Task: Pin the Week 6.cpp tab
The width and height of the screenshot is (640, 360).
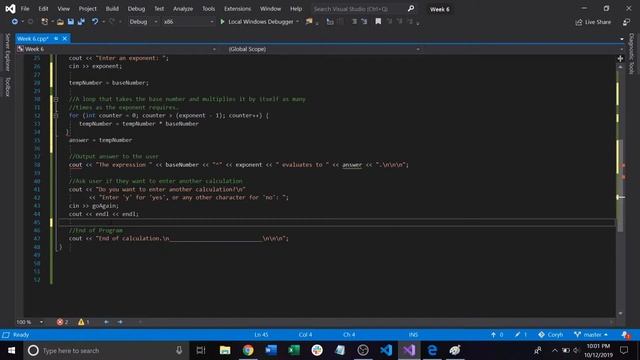Action: pyautogui.click(x=56, y=38)
